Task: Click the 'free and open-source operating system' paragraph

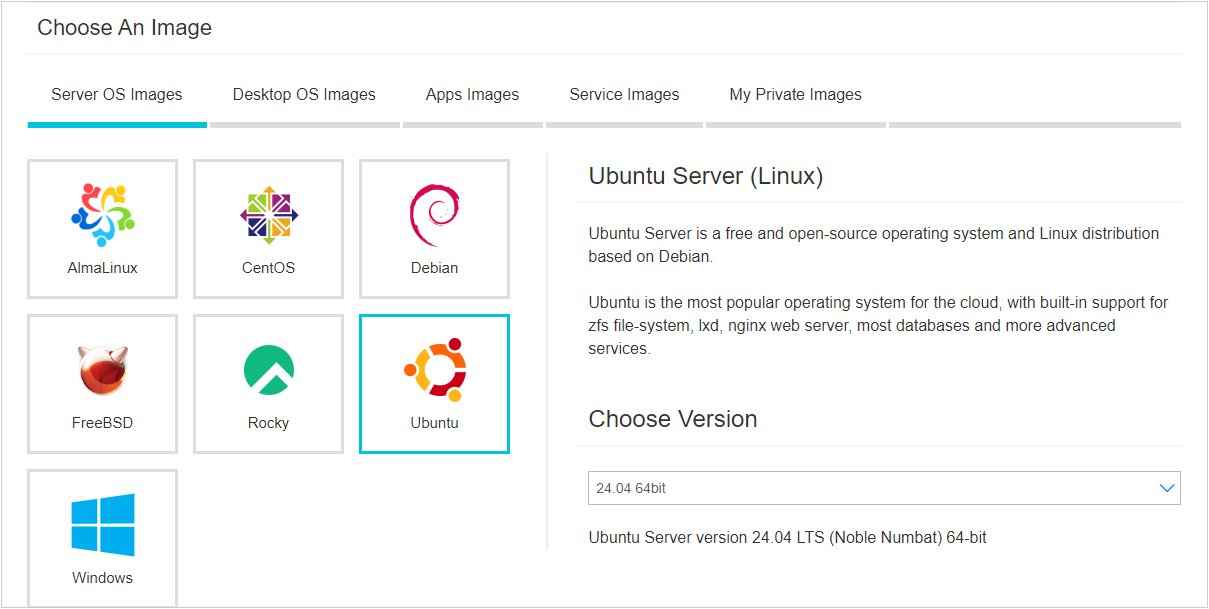Action: click(x=874, y=245)
